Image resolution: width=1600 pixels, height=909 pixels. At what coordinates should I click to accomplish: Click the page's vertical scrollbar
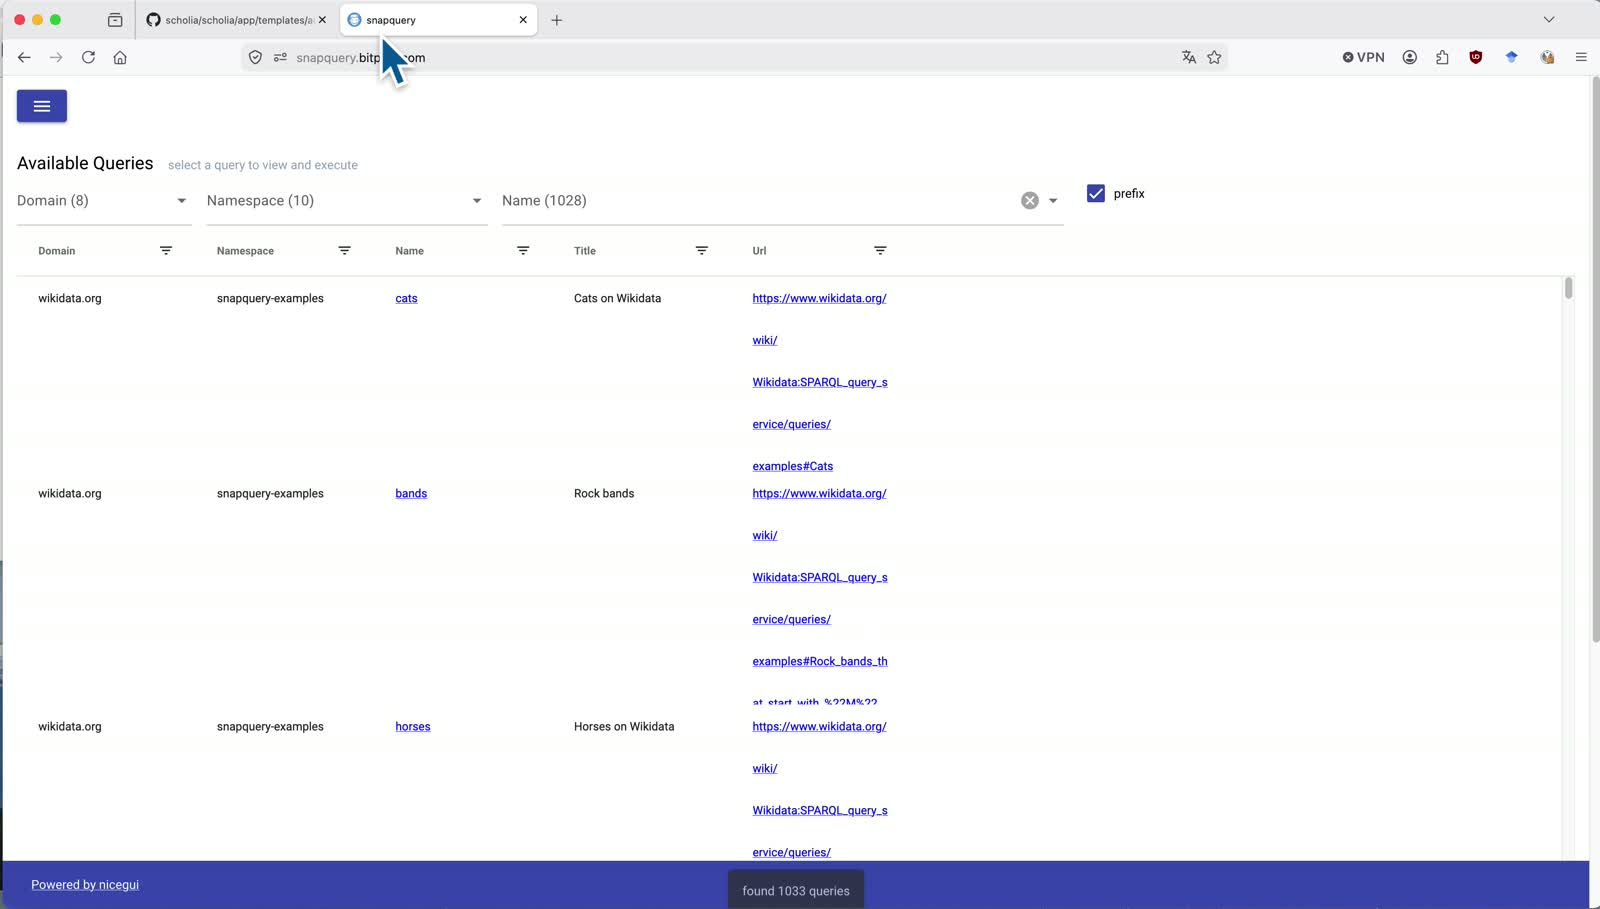pos(1594,360)
